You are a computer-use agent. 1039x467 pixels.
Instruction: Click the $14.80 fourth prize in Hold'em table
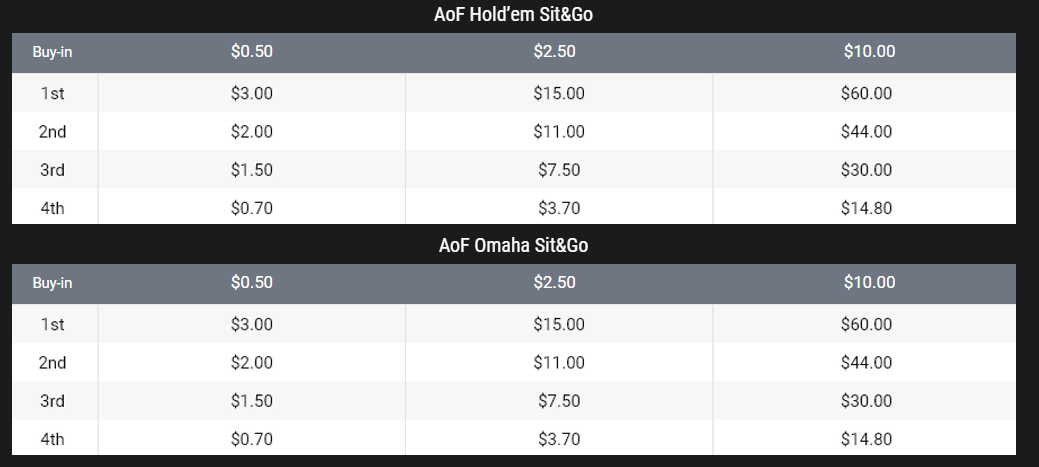[x=867, y=208]
